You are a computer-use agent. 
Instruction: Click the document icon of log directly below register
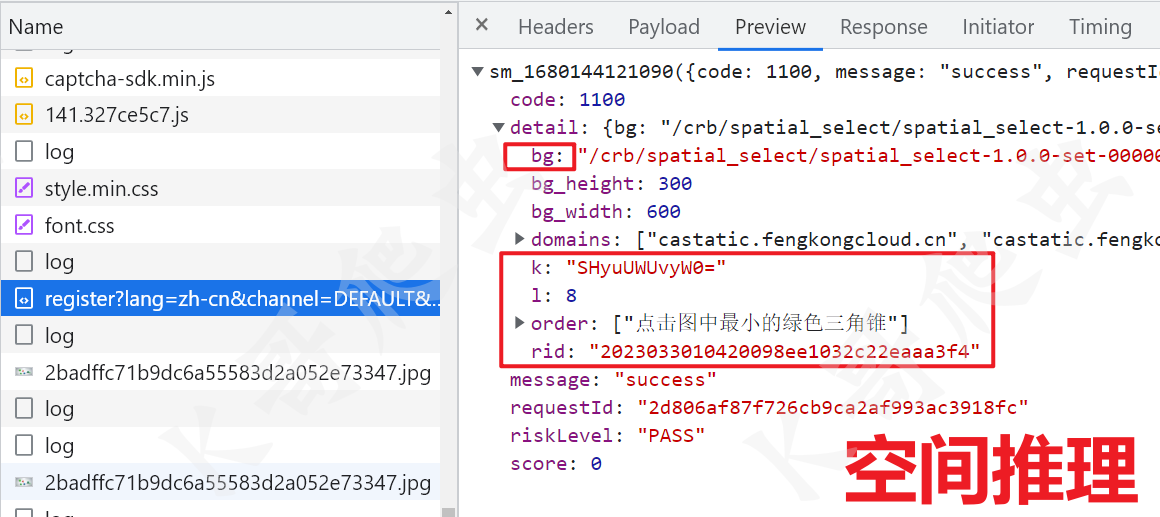(x=24, y=336)
